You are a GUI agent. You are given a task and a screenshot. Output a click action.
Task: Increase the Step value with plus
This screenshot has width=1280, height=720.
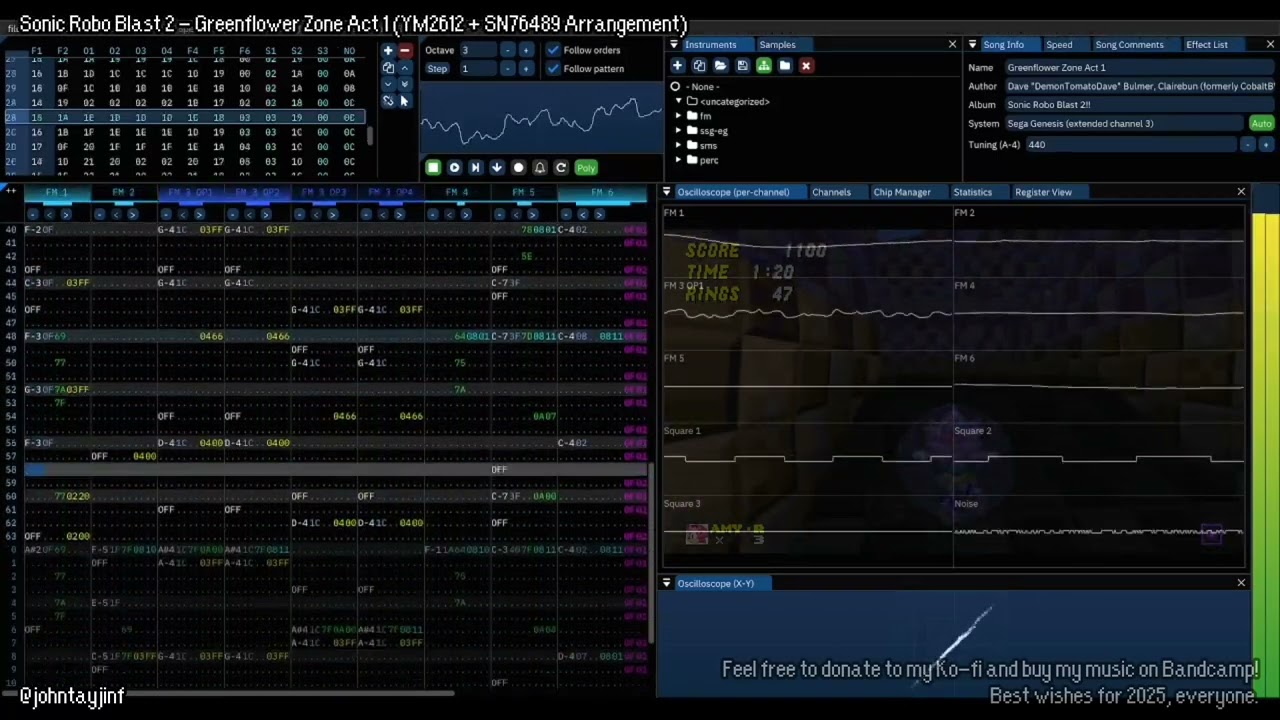[526, 69]
